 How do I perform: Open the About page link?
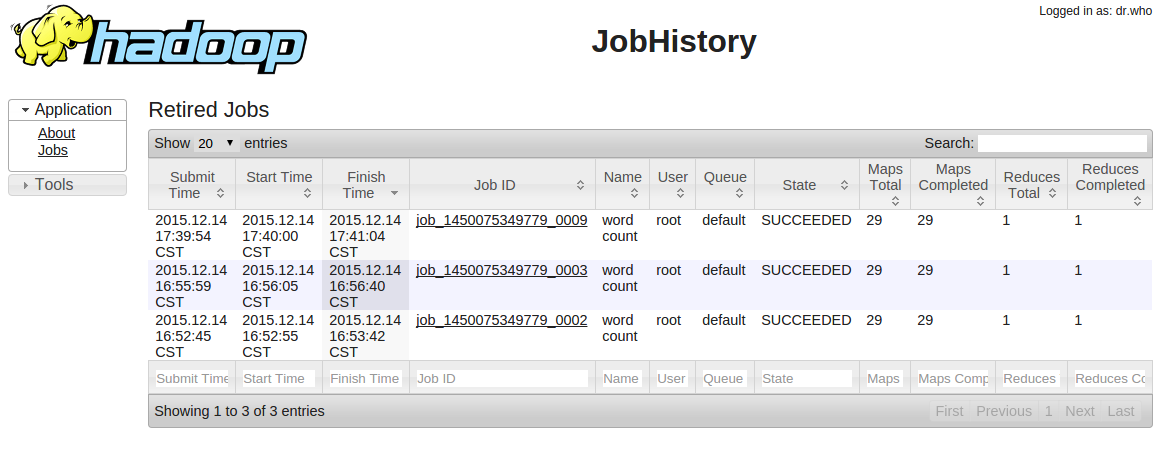point(56,133)
